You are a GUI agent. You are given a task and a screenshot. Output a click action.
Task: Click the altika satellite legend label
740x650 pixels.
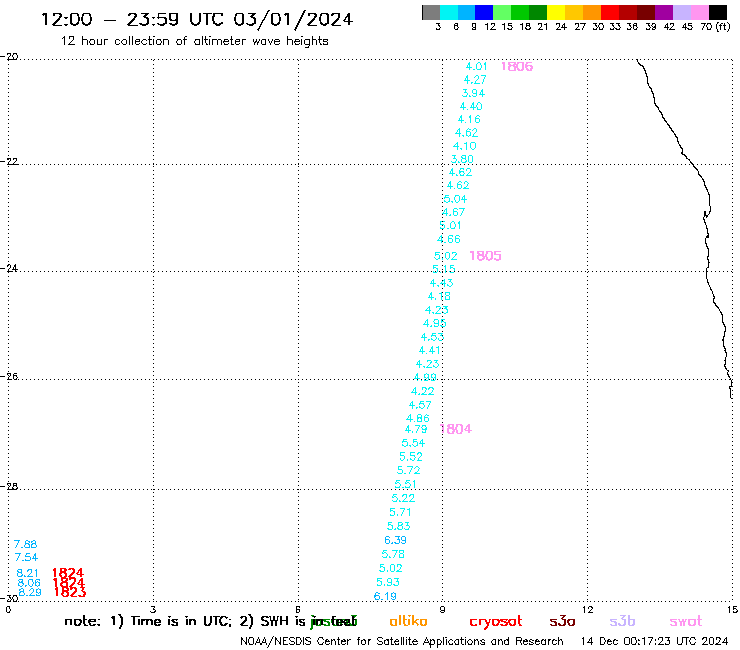coord(408,621)
